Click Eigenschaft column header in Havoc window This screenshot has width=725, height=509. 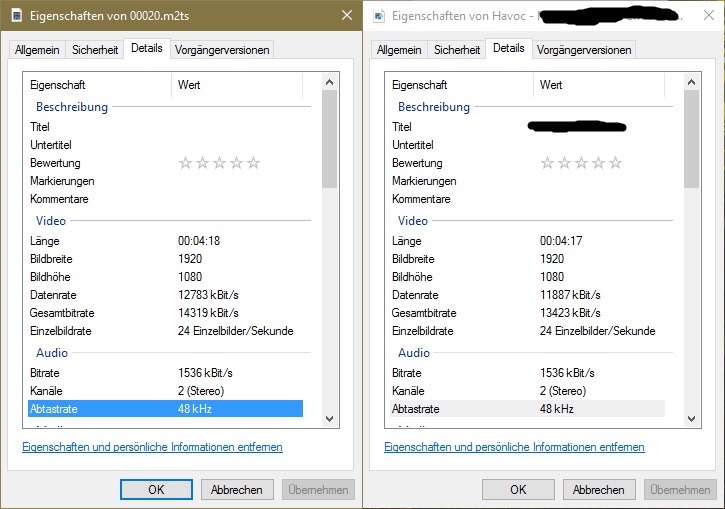(459, 85)
